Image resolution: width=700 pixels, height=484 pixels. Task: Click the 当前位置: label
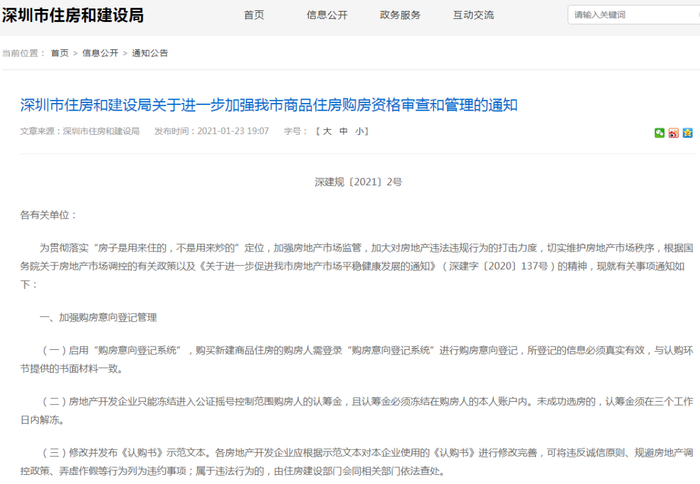pos(24,53)
